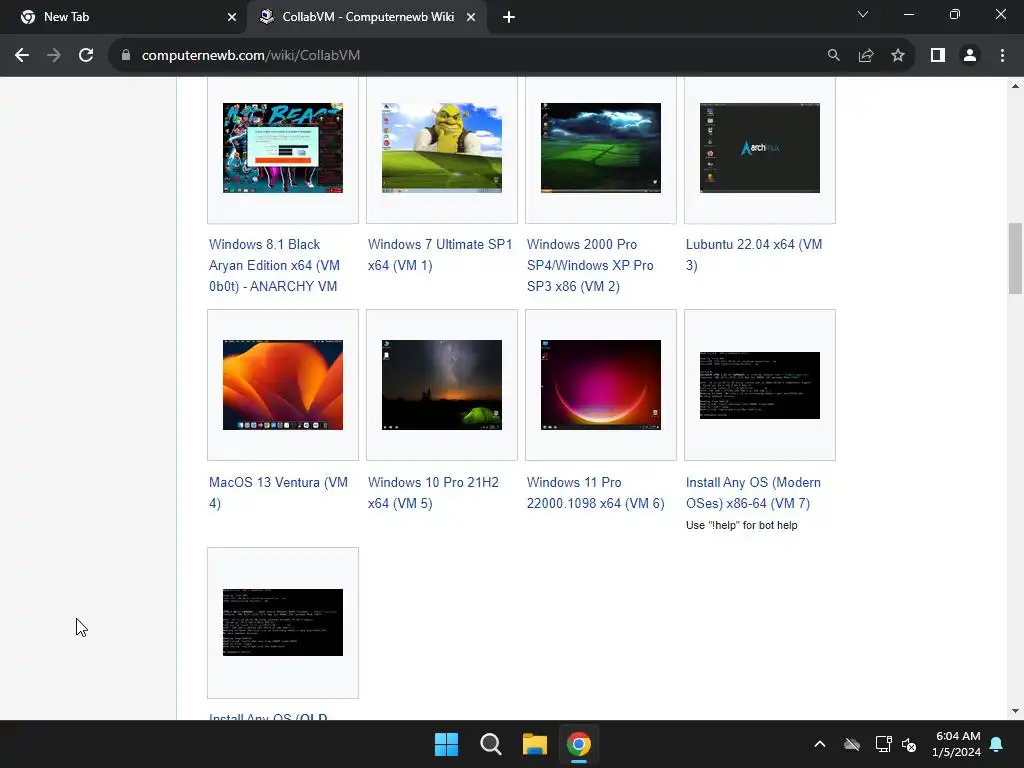
Task: Open network status tray icon
Action: pos(883,744)
